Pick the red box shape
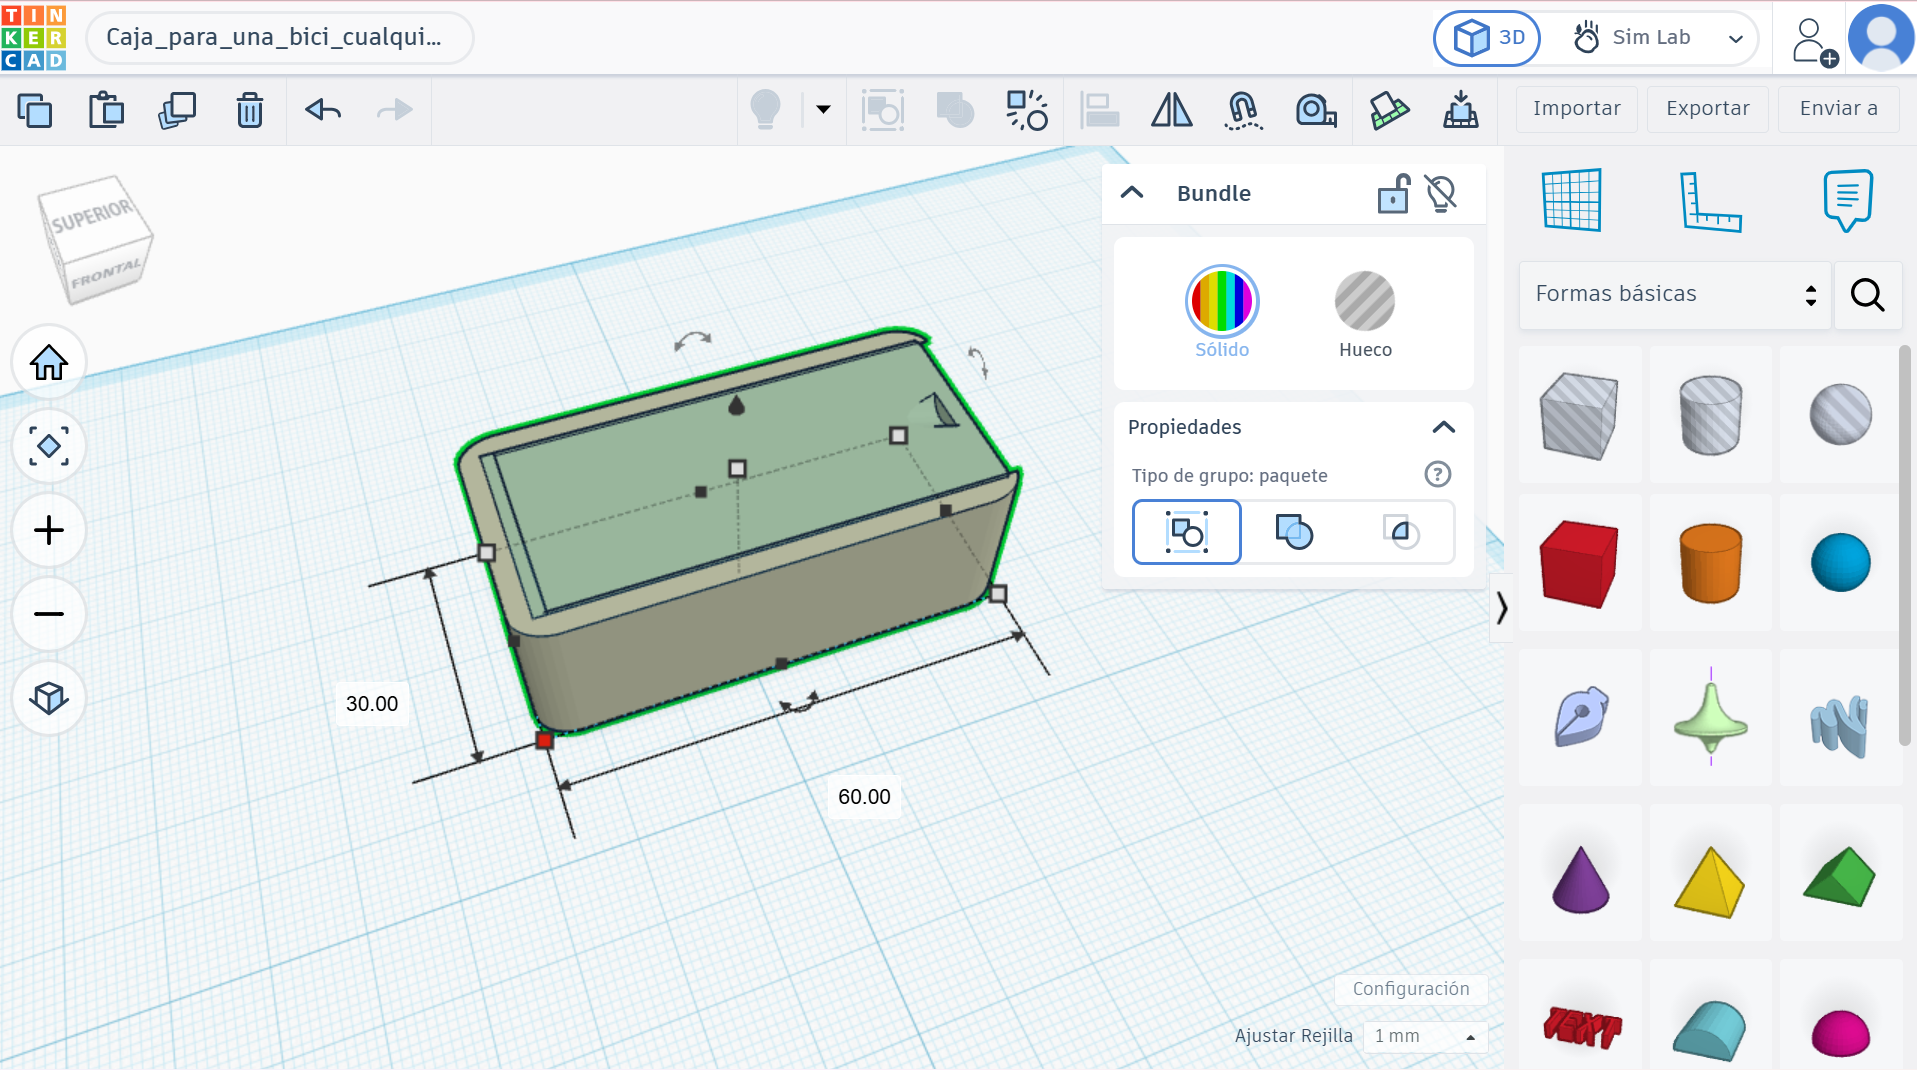1917x1070 pixels. (1580, 563)
